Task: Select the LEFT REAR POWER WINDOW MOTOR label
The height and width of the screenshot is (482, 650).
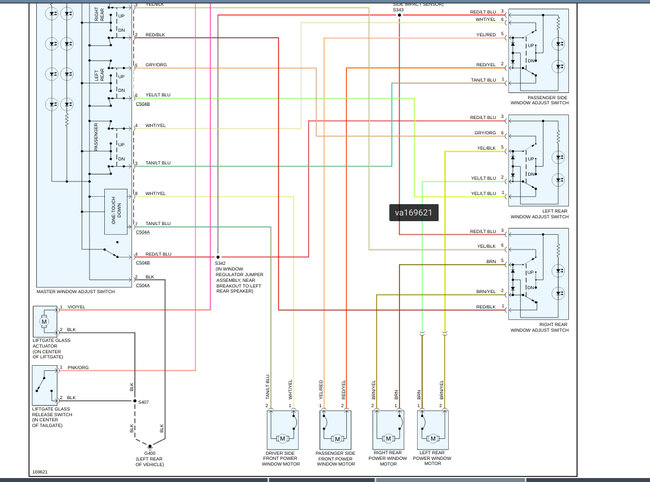Action: 432,458
